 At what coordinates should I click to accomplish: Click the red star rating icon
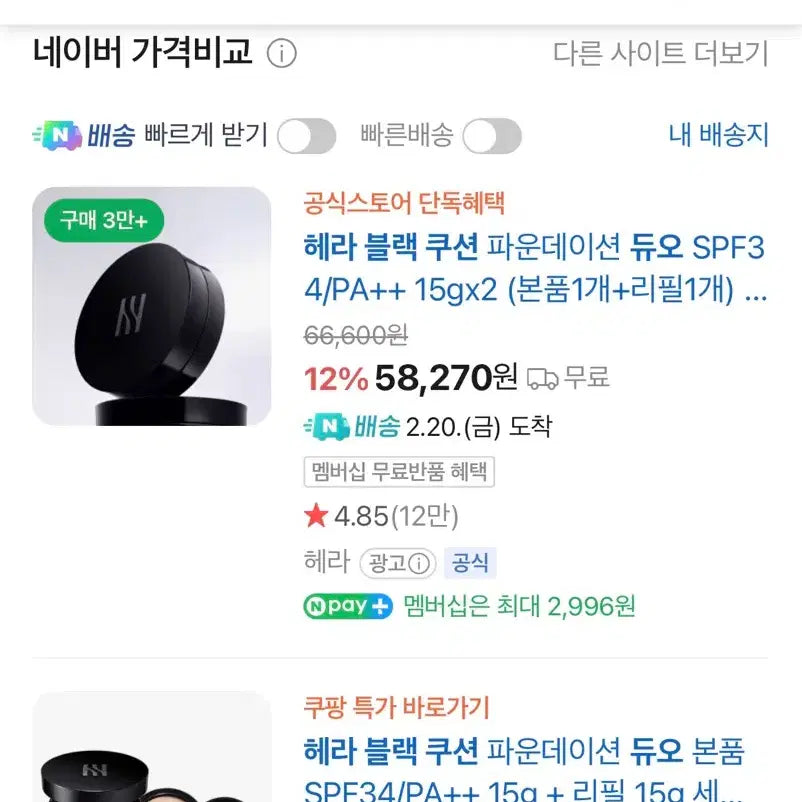[316, 516]
